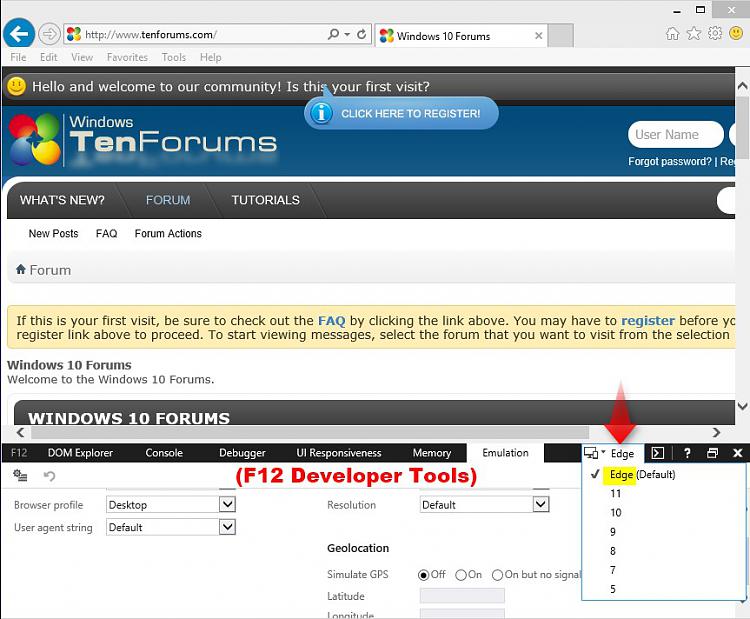Click the FAQ link in subnav
750x619 pixels.
point(106,233)
